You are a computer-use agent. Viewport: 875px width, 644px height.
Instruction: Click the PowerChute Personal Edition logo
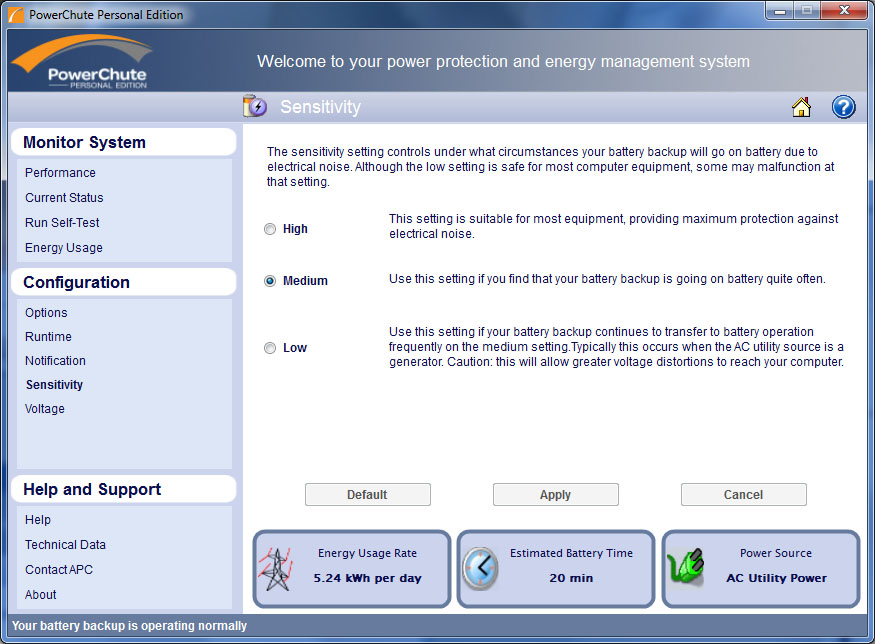(x=83, y=62)
